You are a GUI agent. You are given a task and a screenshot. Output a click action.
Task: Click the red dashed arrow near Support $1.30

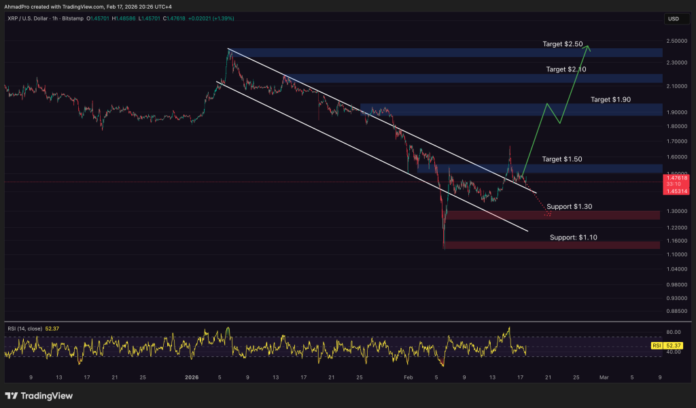pyautogui.click(x=543, y=207)
